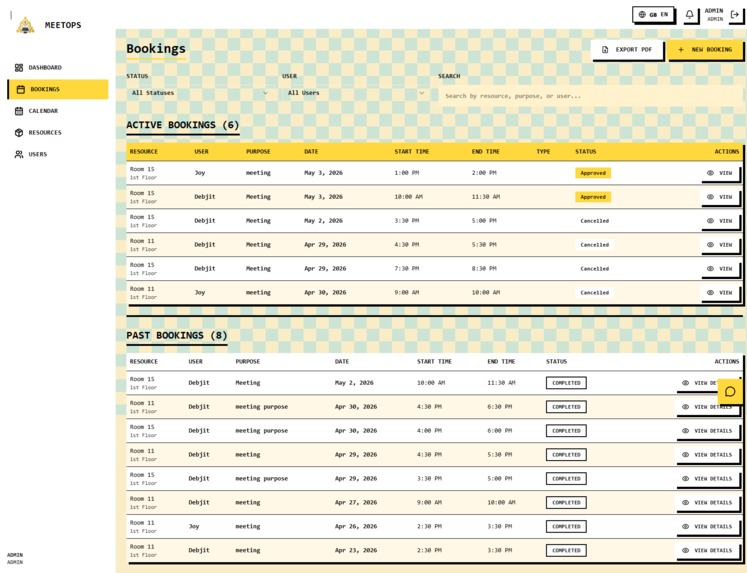
Task: Click the Bookings page title
Action: 156,49
